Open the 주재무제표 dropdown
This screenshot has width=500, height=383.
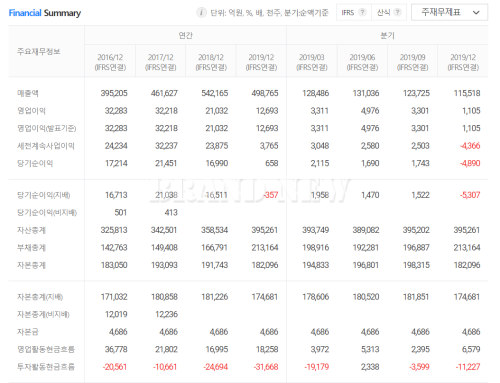pyautogui.click(x=449, y=13)
